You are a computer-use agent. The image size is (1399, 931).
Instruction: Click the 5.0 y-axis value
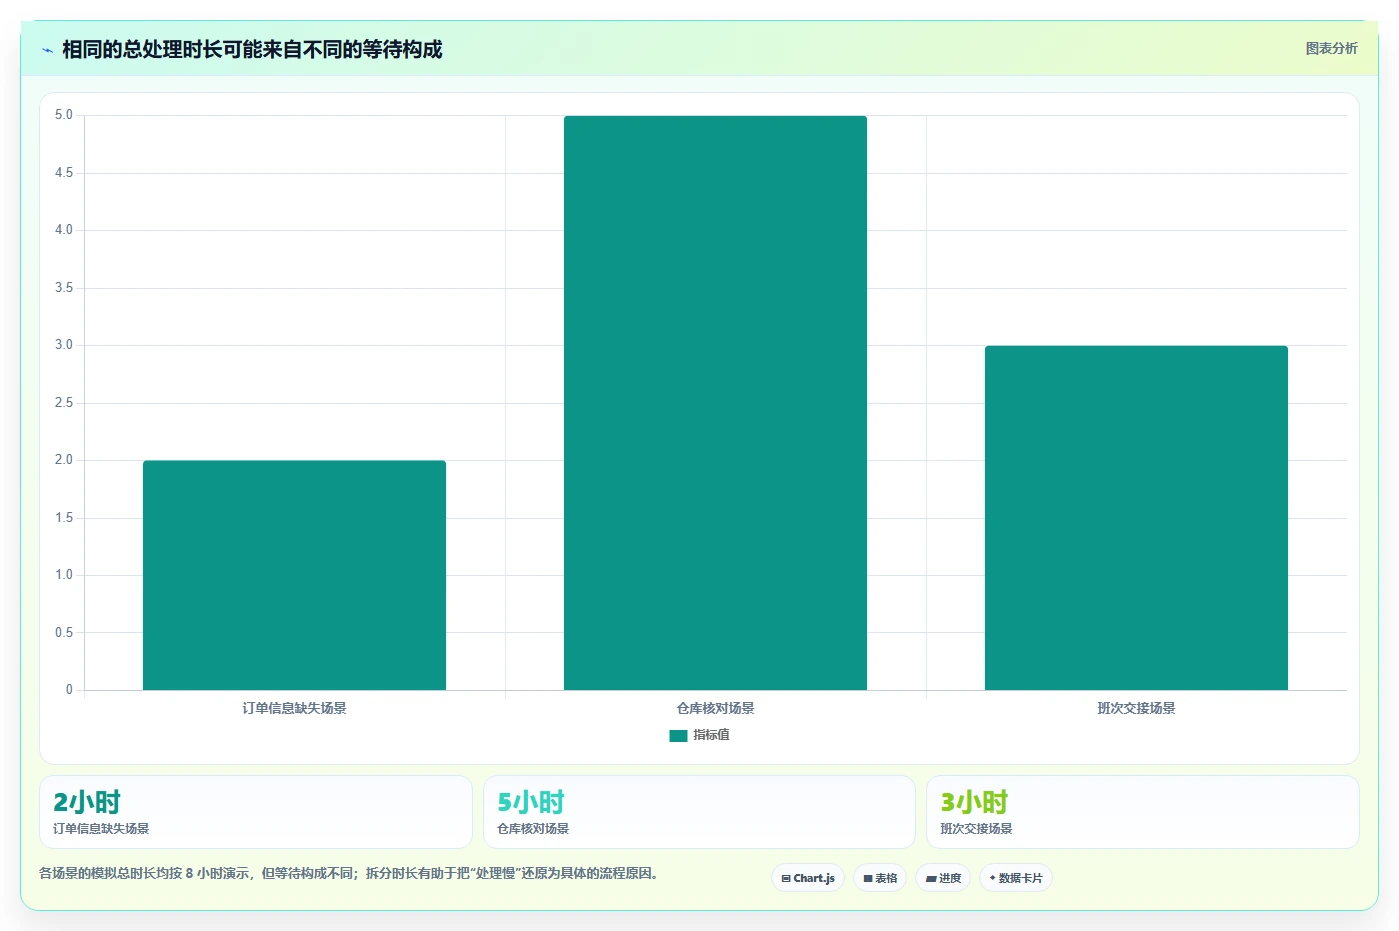64,115
